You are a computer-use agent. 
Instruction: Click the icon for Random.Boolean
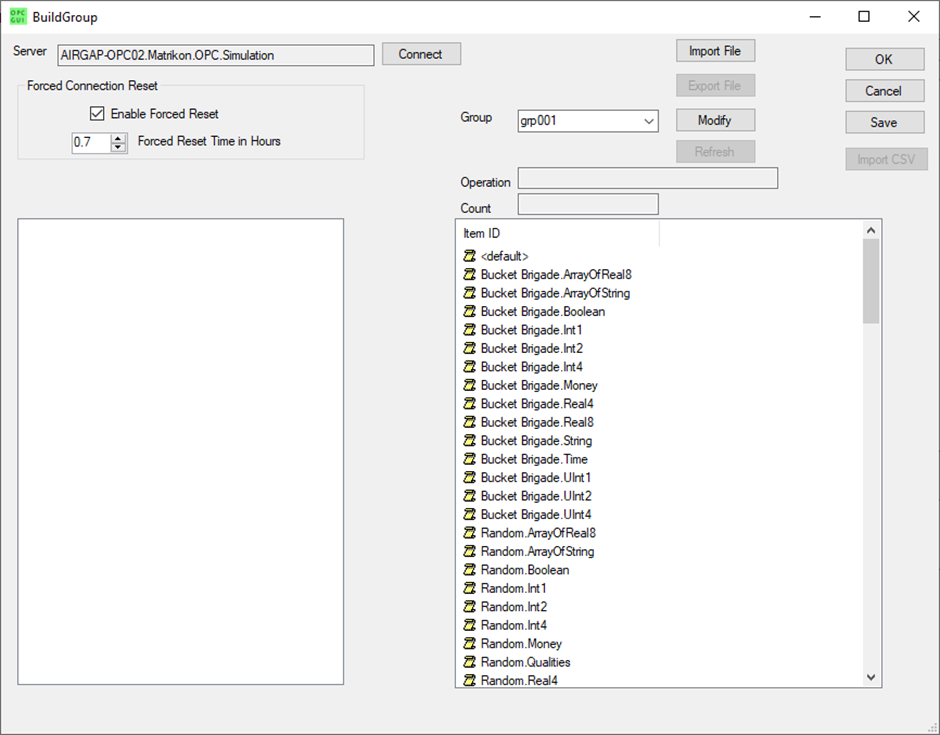(x=469, y=570)
